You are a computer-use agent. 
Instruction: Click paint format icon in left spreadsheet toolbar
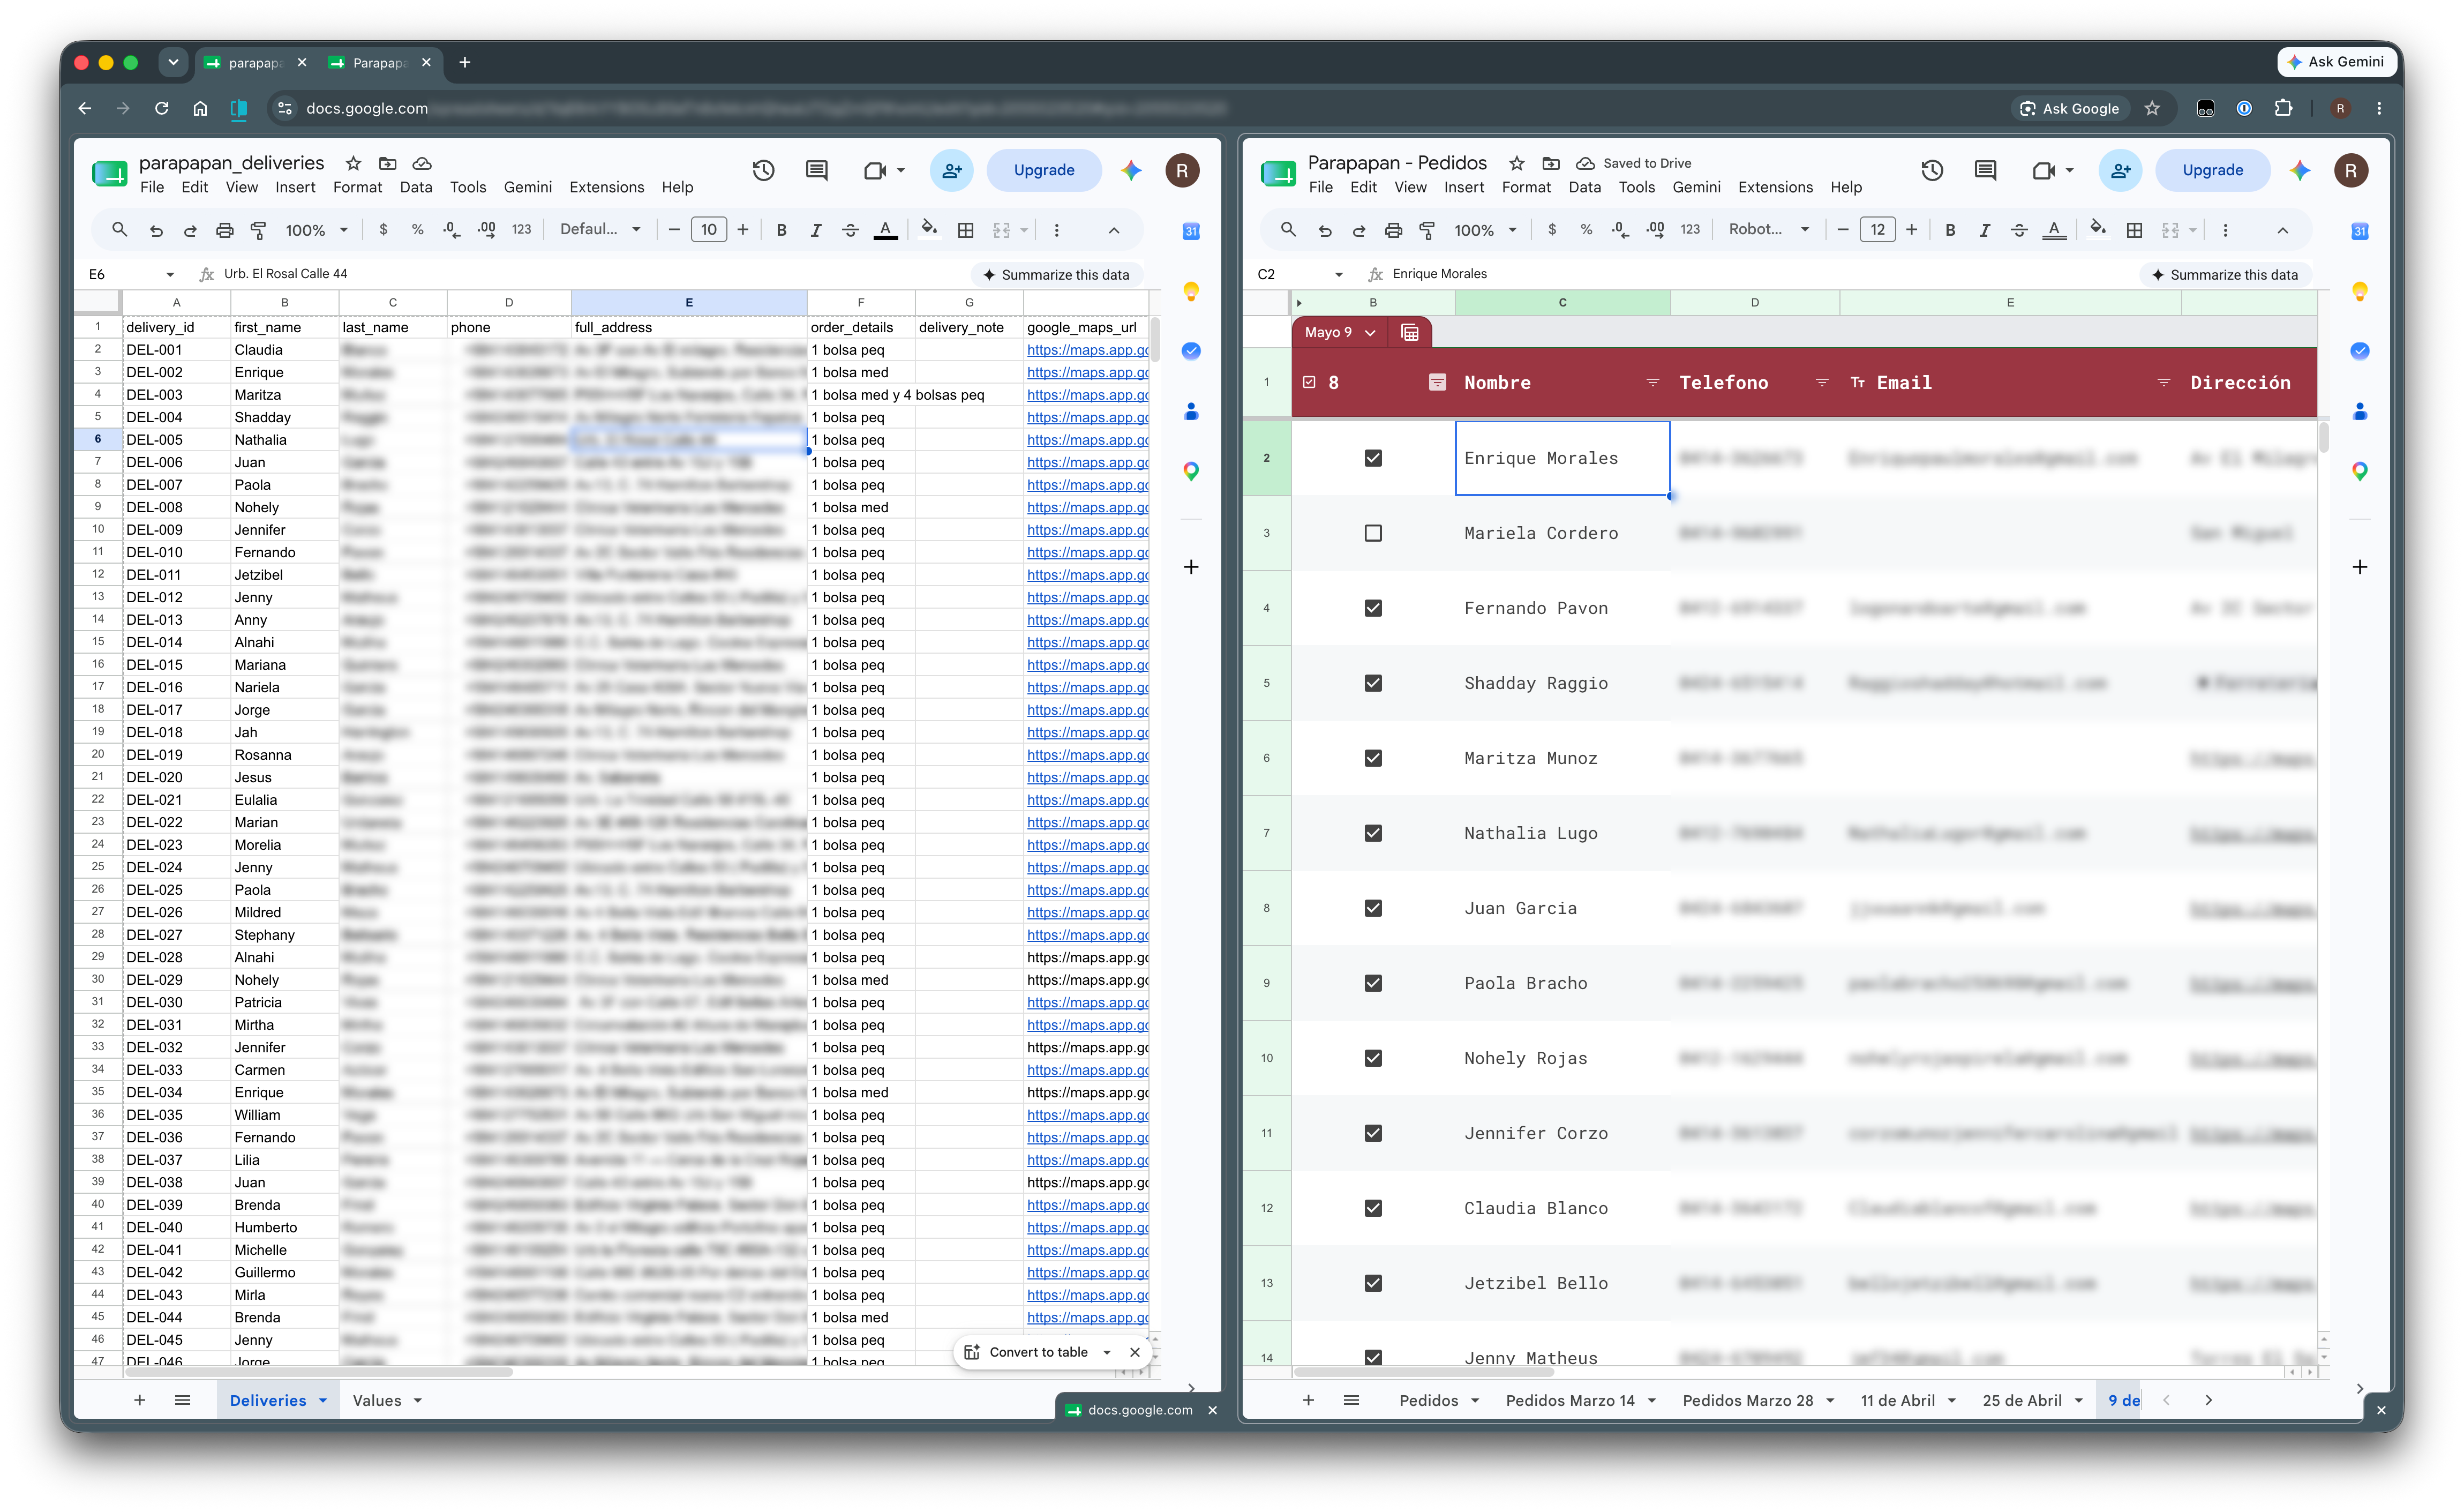[x=258, y=230]
